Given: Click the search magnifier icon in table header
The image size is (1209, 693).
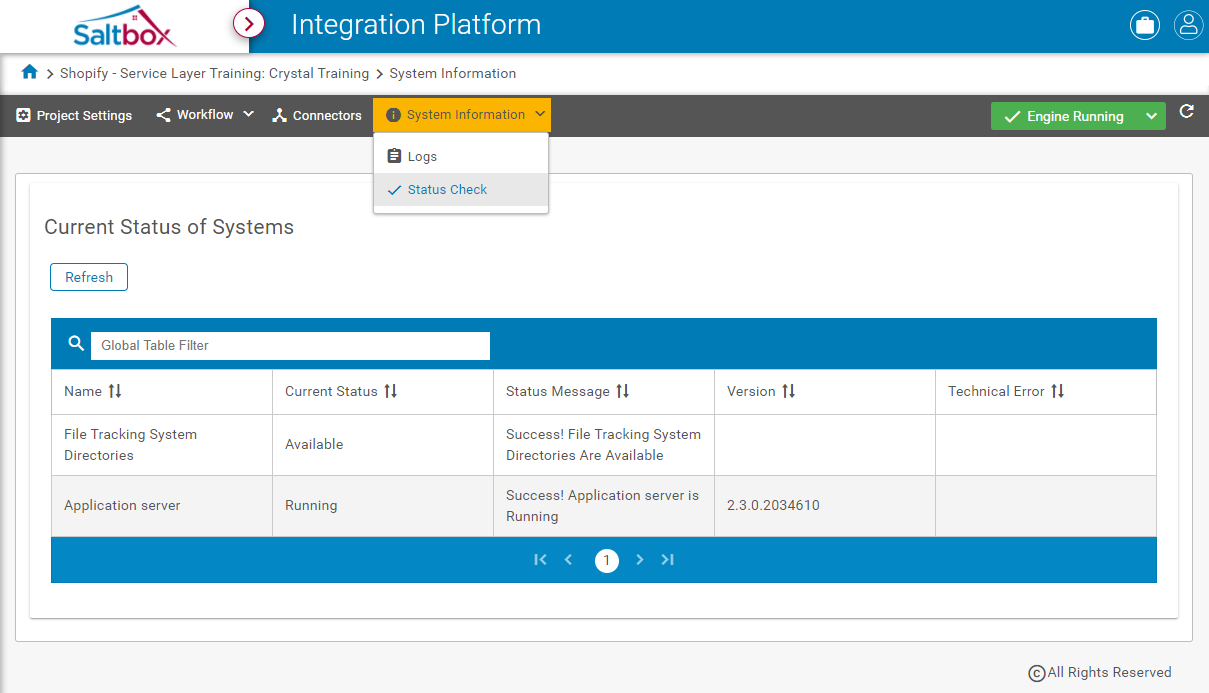Looking at the screenshot, I should point(76,344).
